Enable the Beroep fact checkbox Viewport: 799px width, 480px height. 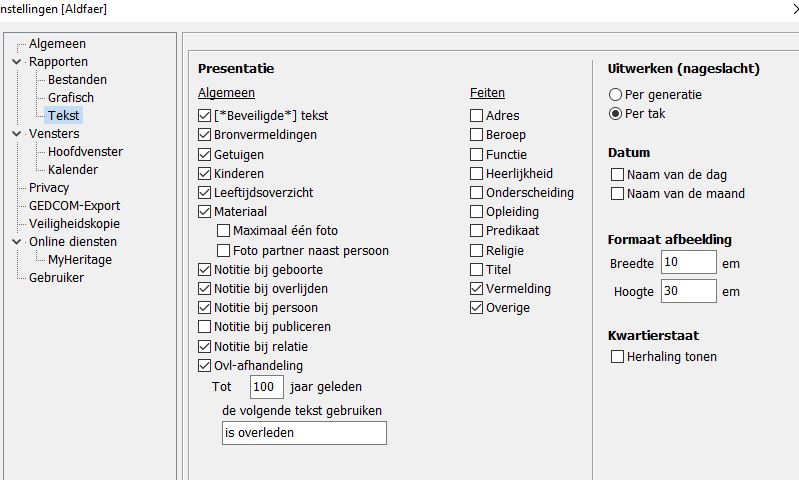click(477, 135)
